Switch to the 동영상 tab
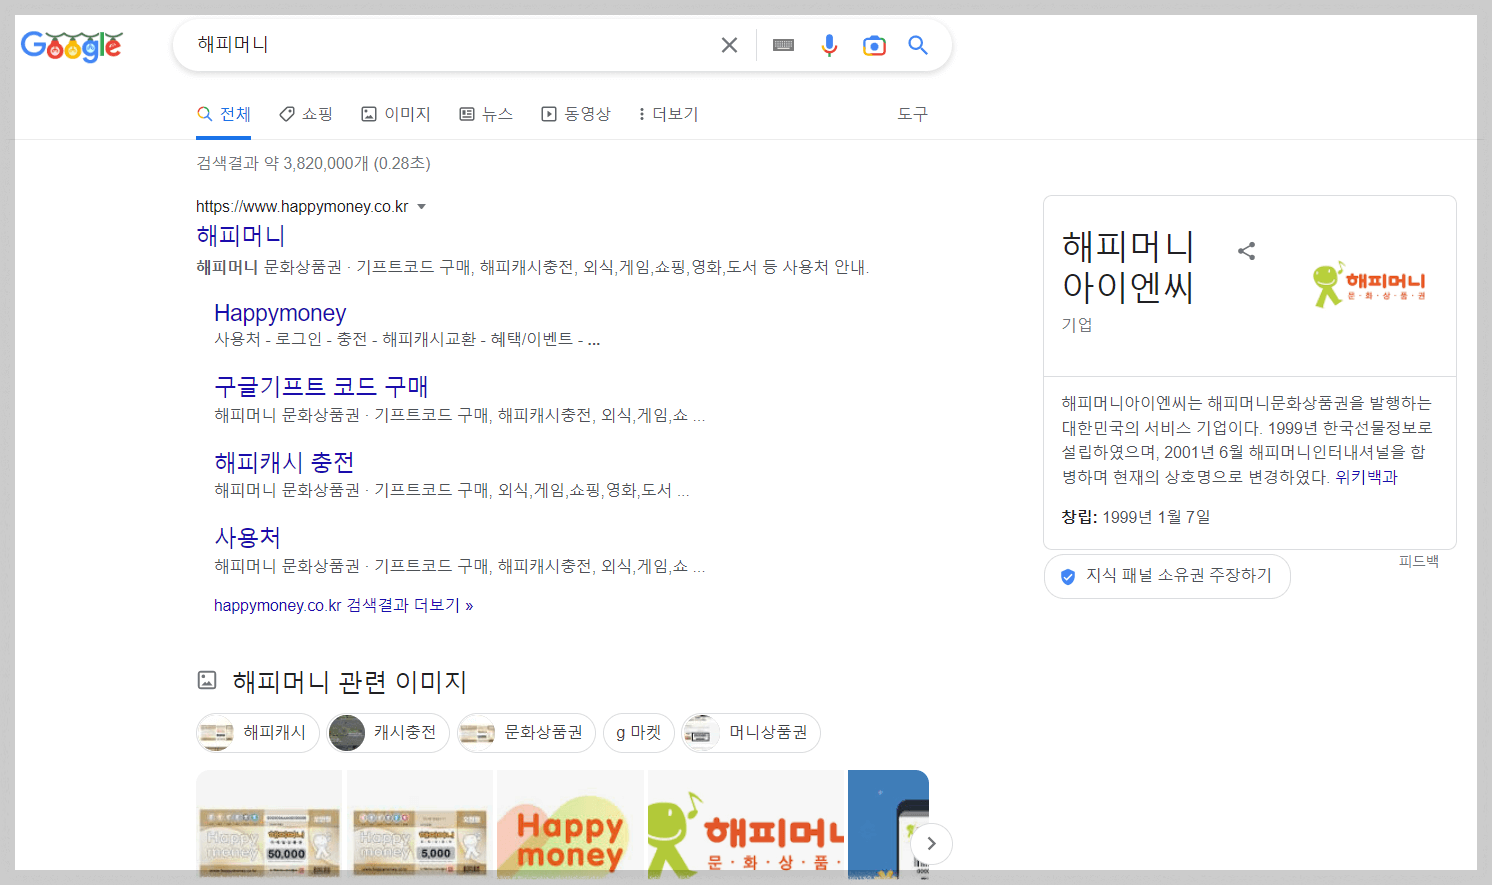1492x885 pixels. click(576, 113)
